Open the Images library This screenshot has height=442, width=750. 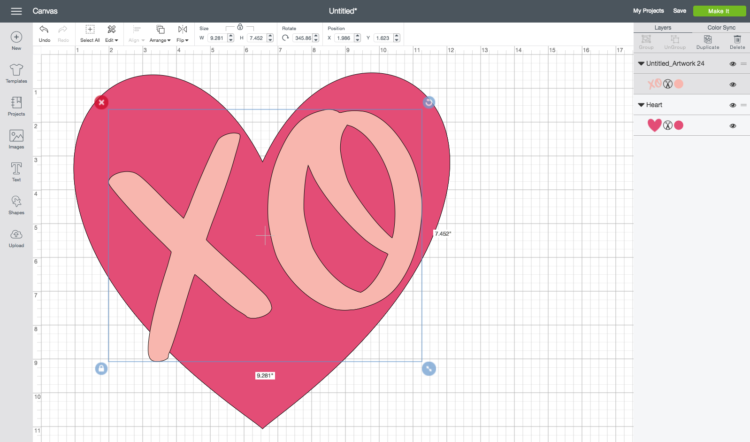pyautogui.click(x=16, y=139)
